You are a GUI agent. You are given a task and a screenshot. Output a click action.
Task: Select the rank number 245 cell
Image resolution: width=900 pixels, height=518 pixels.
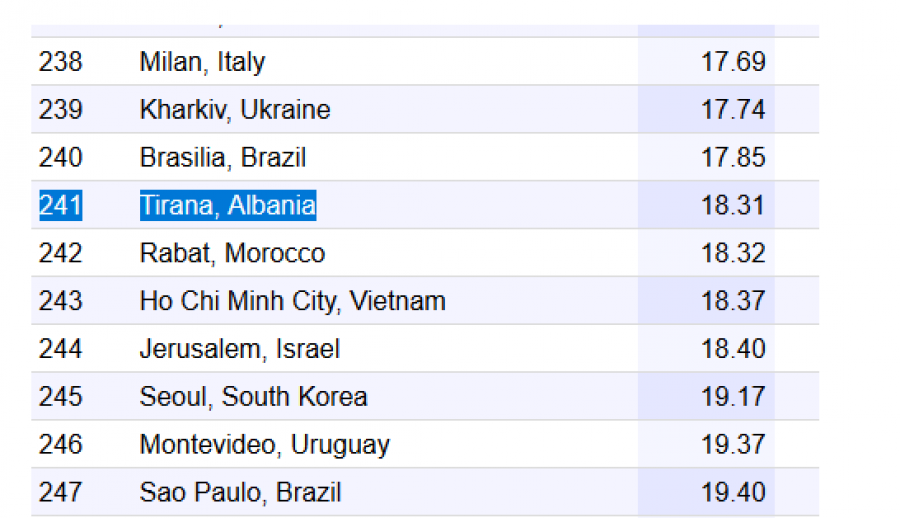click(x=60, y=397)
